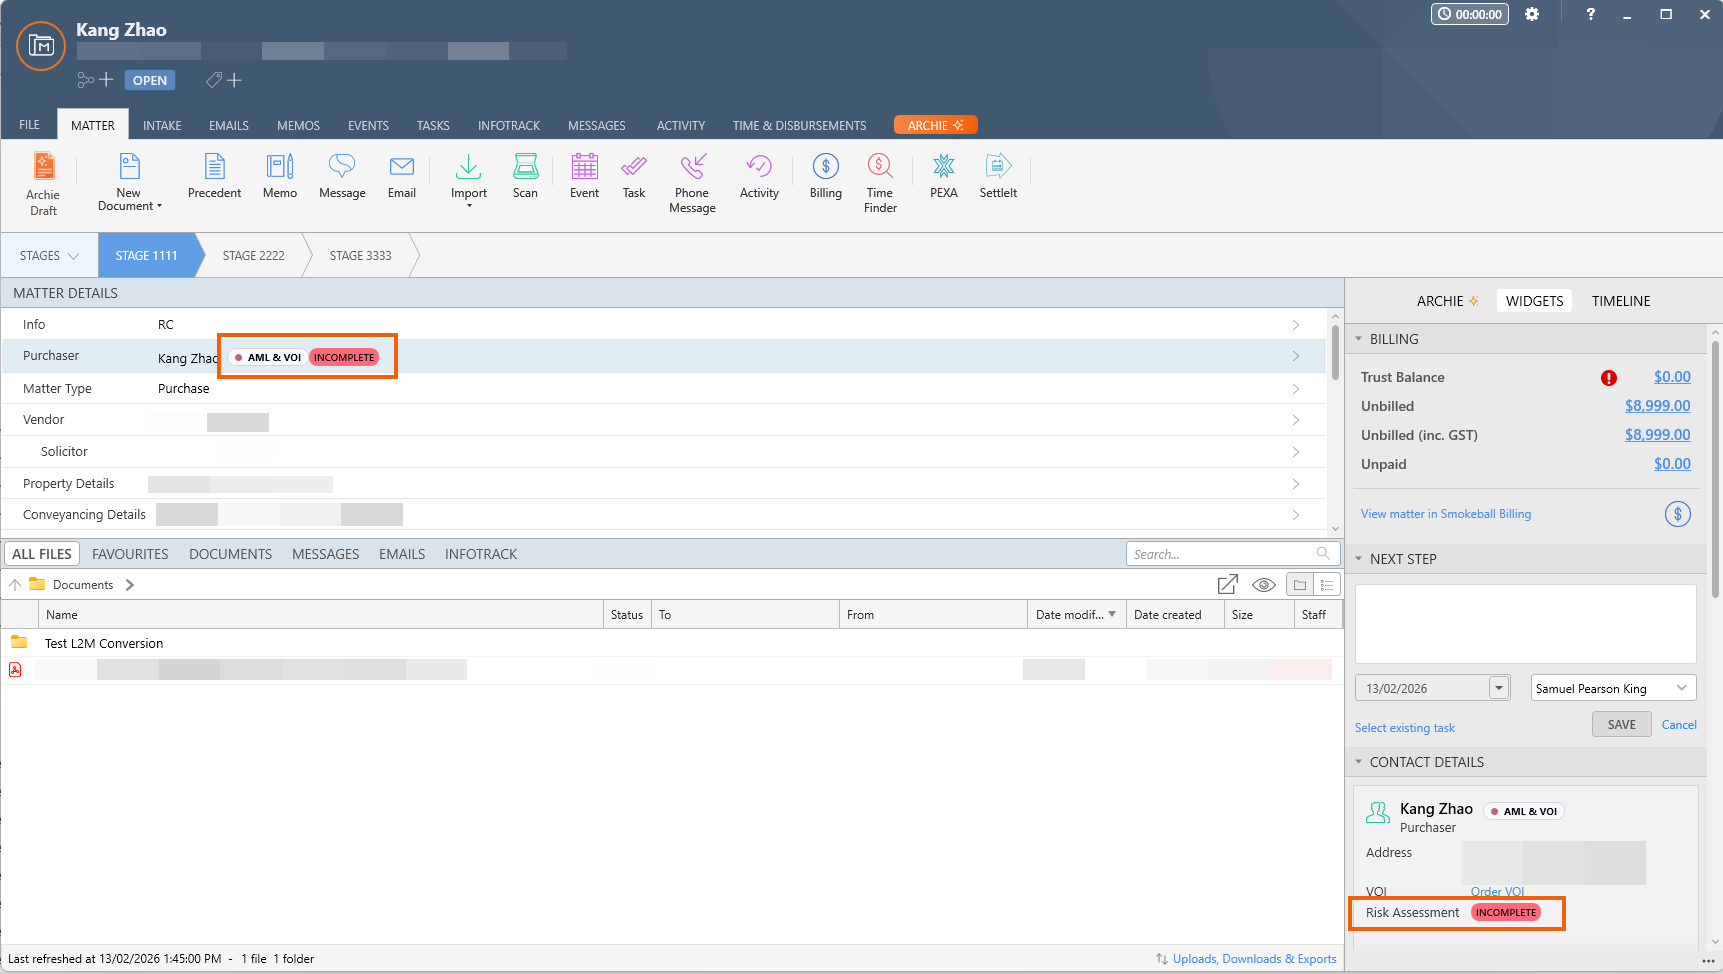Open the Timeline tab in side panel

coord(1620,301)
